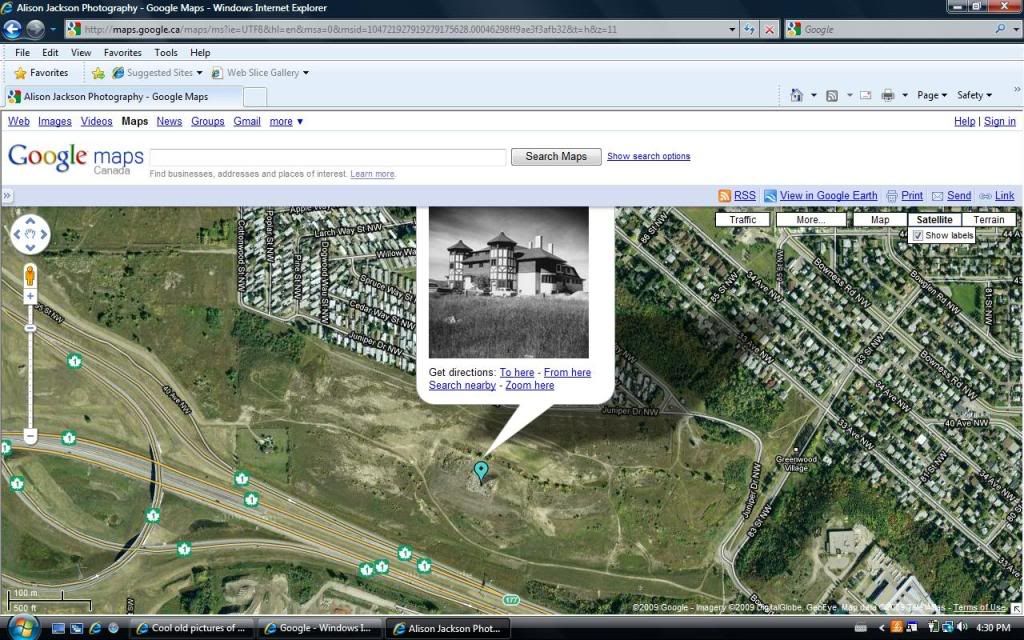Click the black and white house photo thumbnail
This screenshot has width=1024, height=640.
[508, 282]
